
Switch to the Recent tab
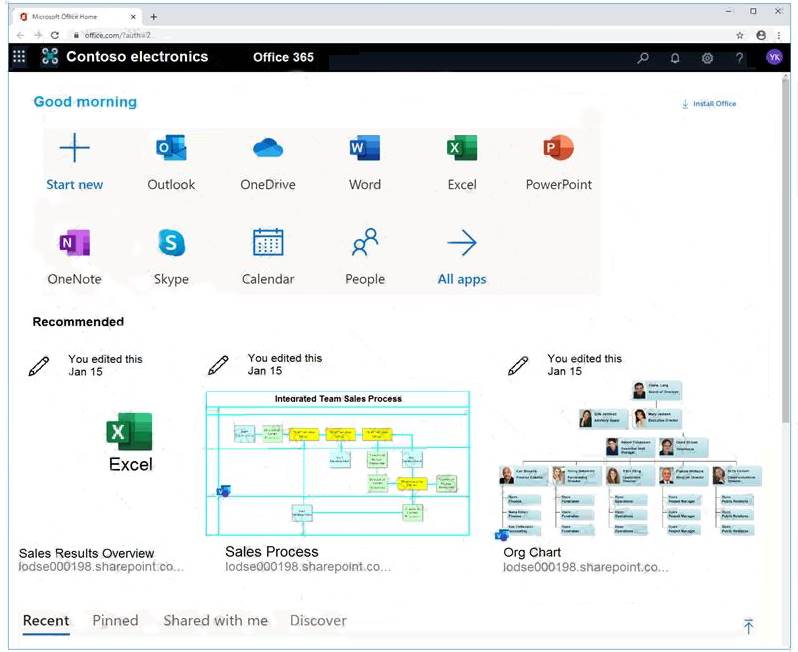tap(46, 620)
